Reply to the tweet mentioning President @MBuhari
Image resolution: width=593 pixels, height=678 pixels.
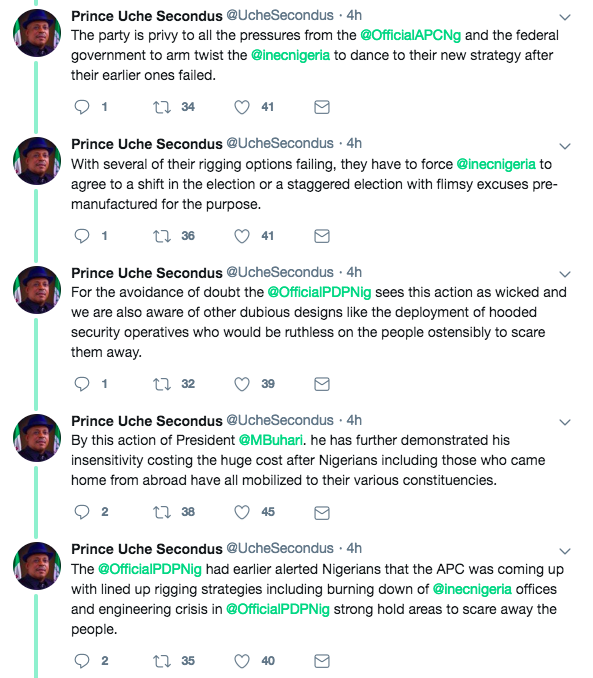(82, 512)
